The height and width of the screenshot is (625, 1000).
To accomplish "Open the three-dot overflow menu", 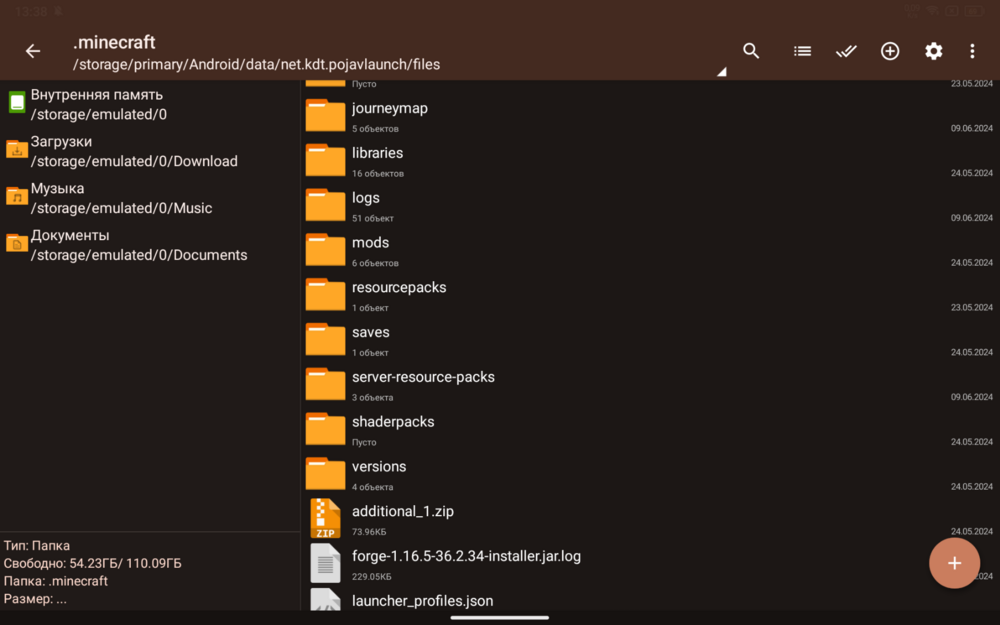I will [972, 51].
